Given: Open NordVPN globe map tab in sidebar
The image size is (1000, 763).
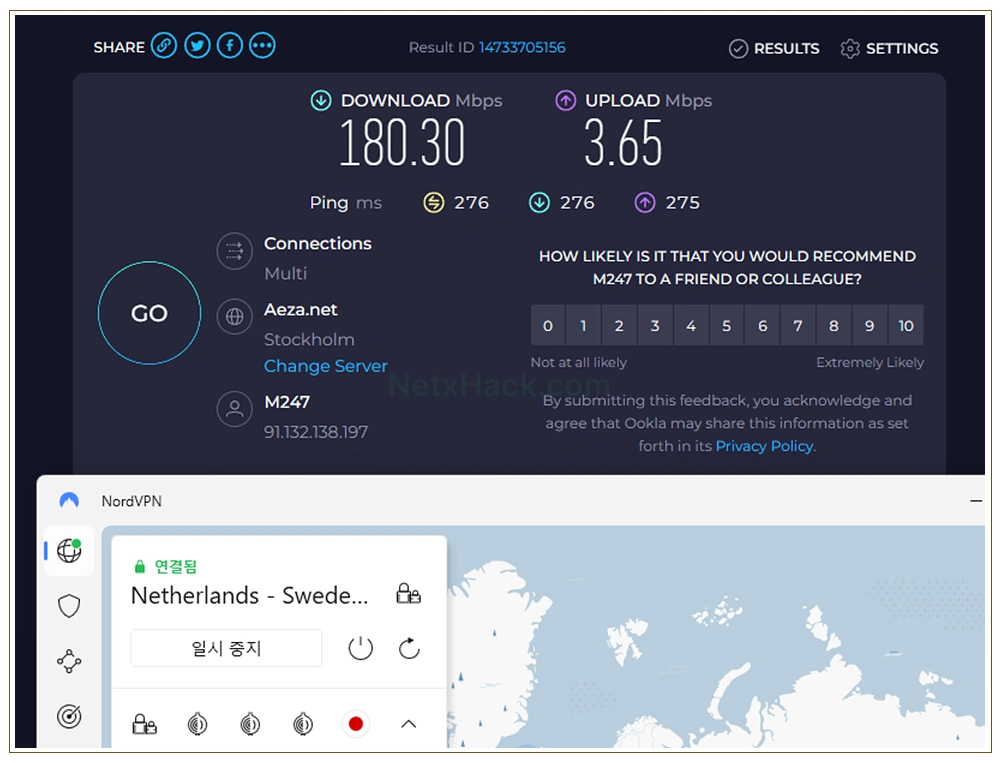Looking at the screenshot, I should tap(69, 551).
